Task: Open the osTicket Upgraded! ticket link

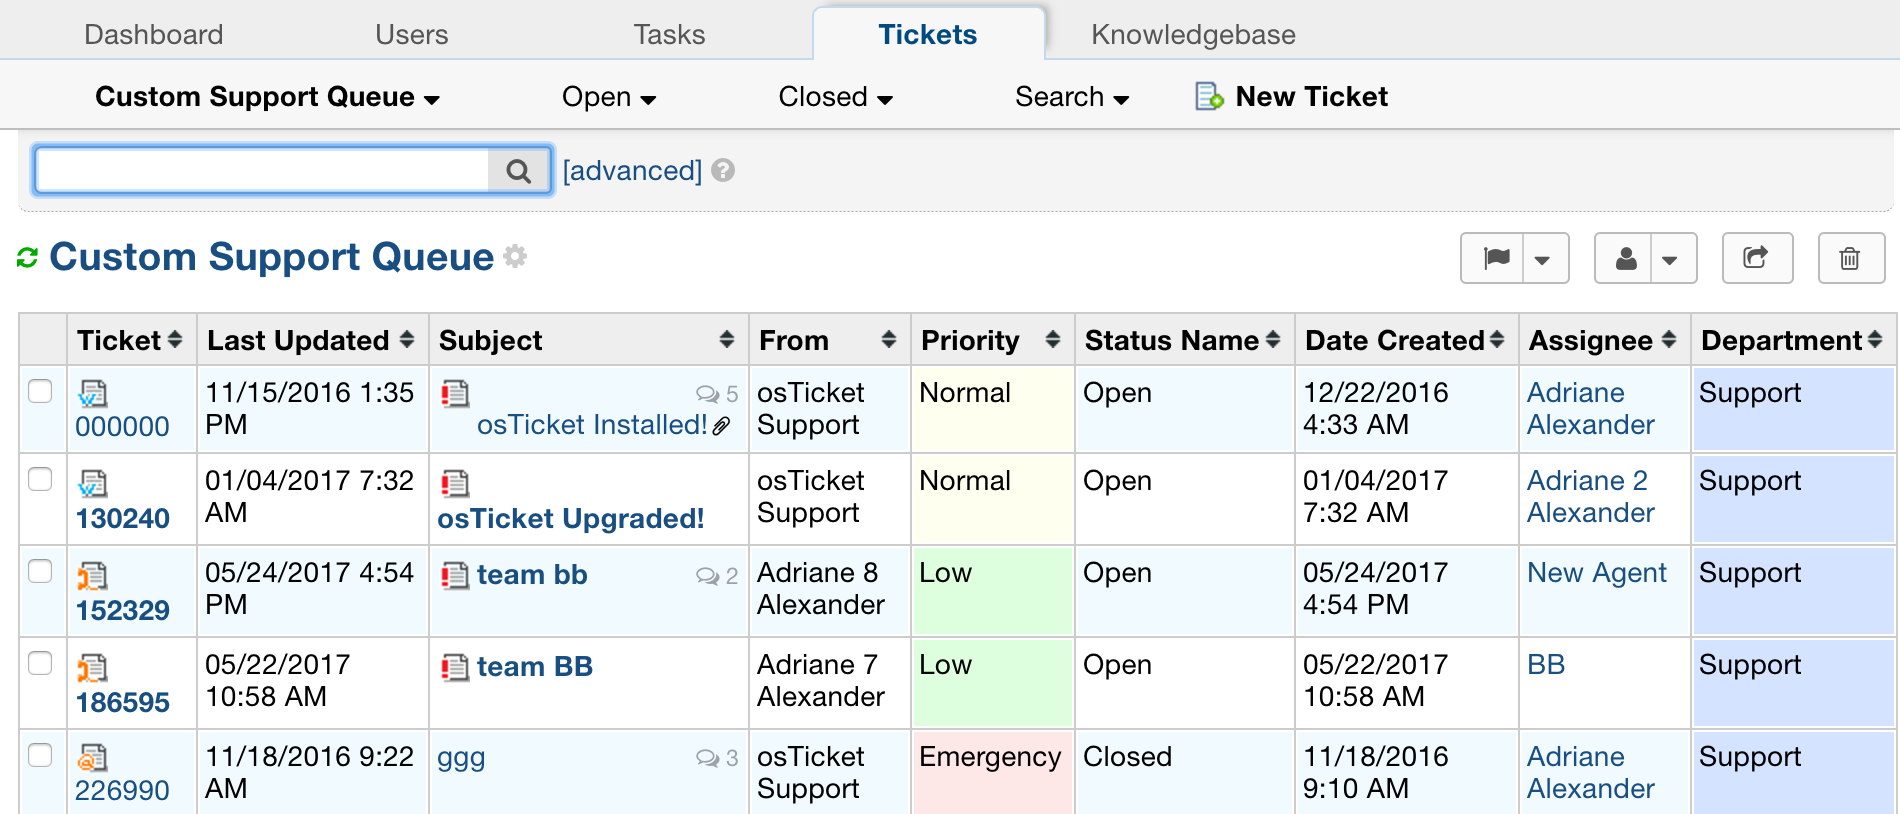Action: 570,519
